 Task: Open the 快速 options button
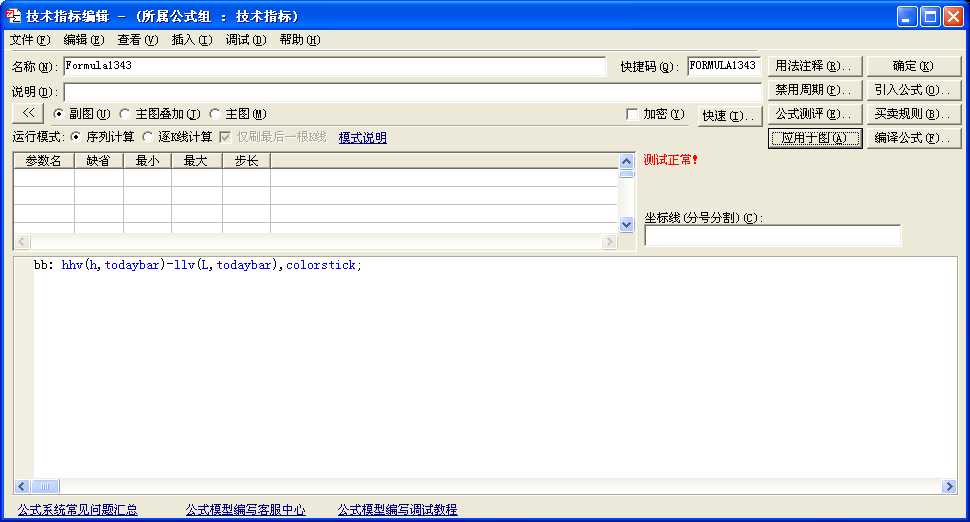pos(729,116)
